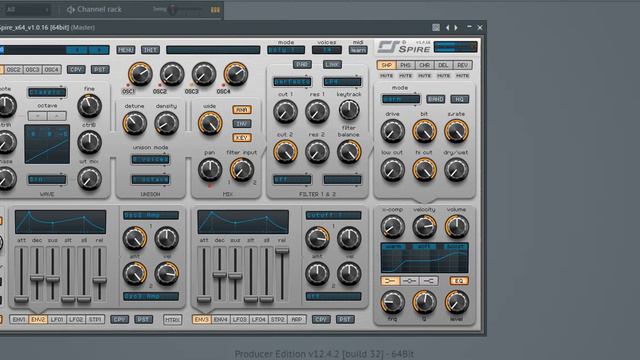Image resolution: width=640 pixels, height=360 pixels.
Task: Click the OSC3 mix level knob
Action: pos(204,74)
